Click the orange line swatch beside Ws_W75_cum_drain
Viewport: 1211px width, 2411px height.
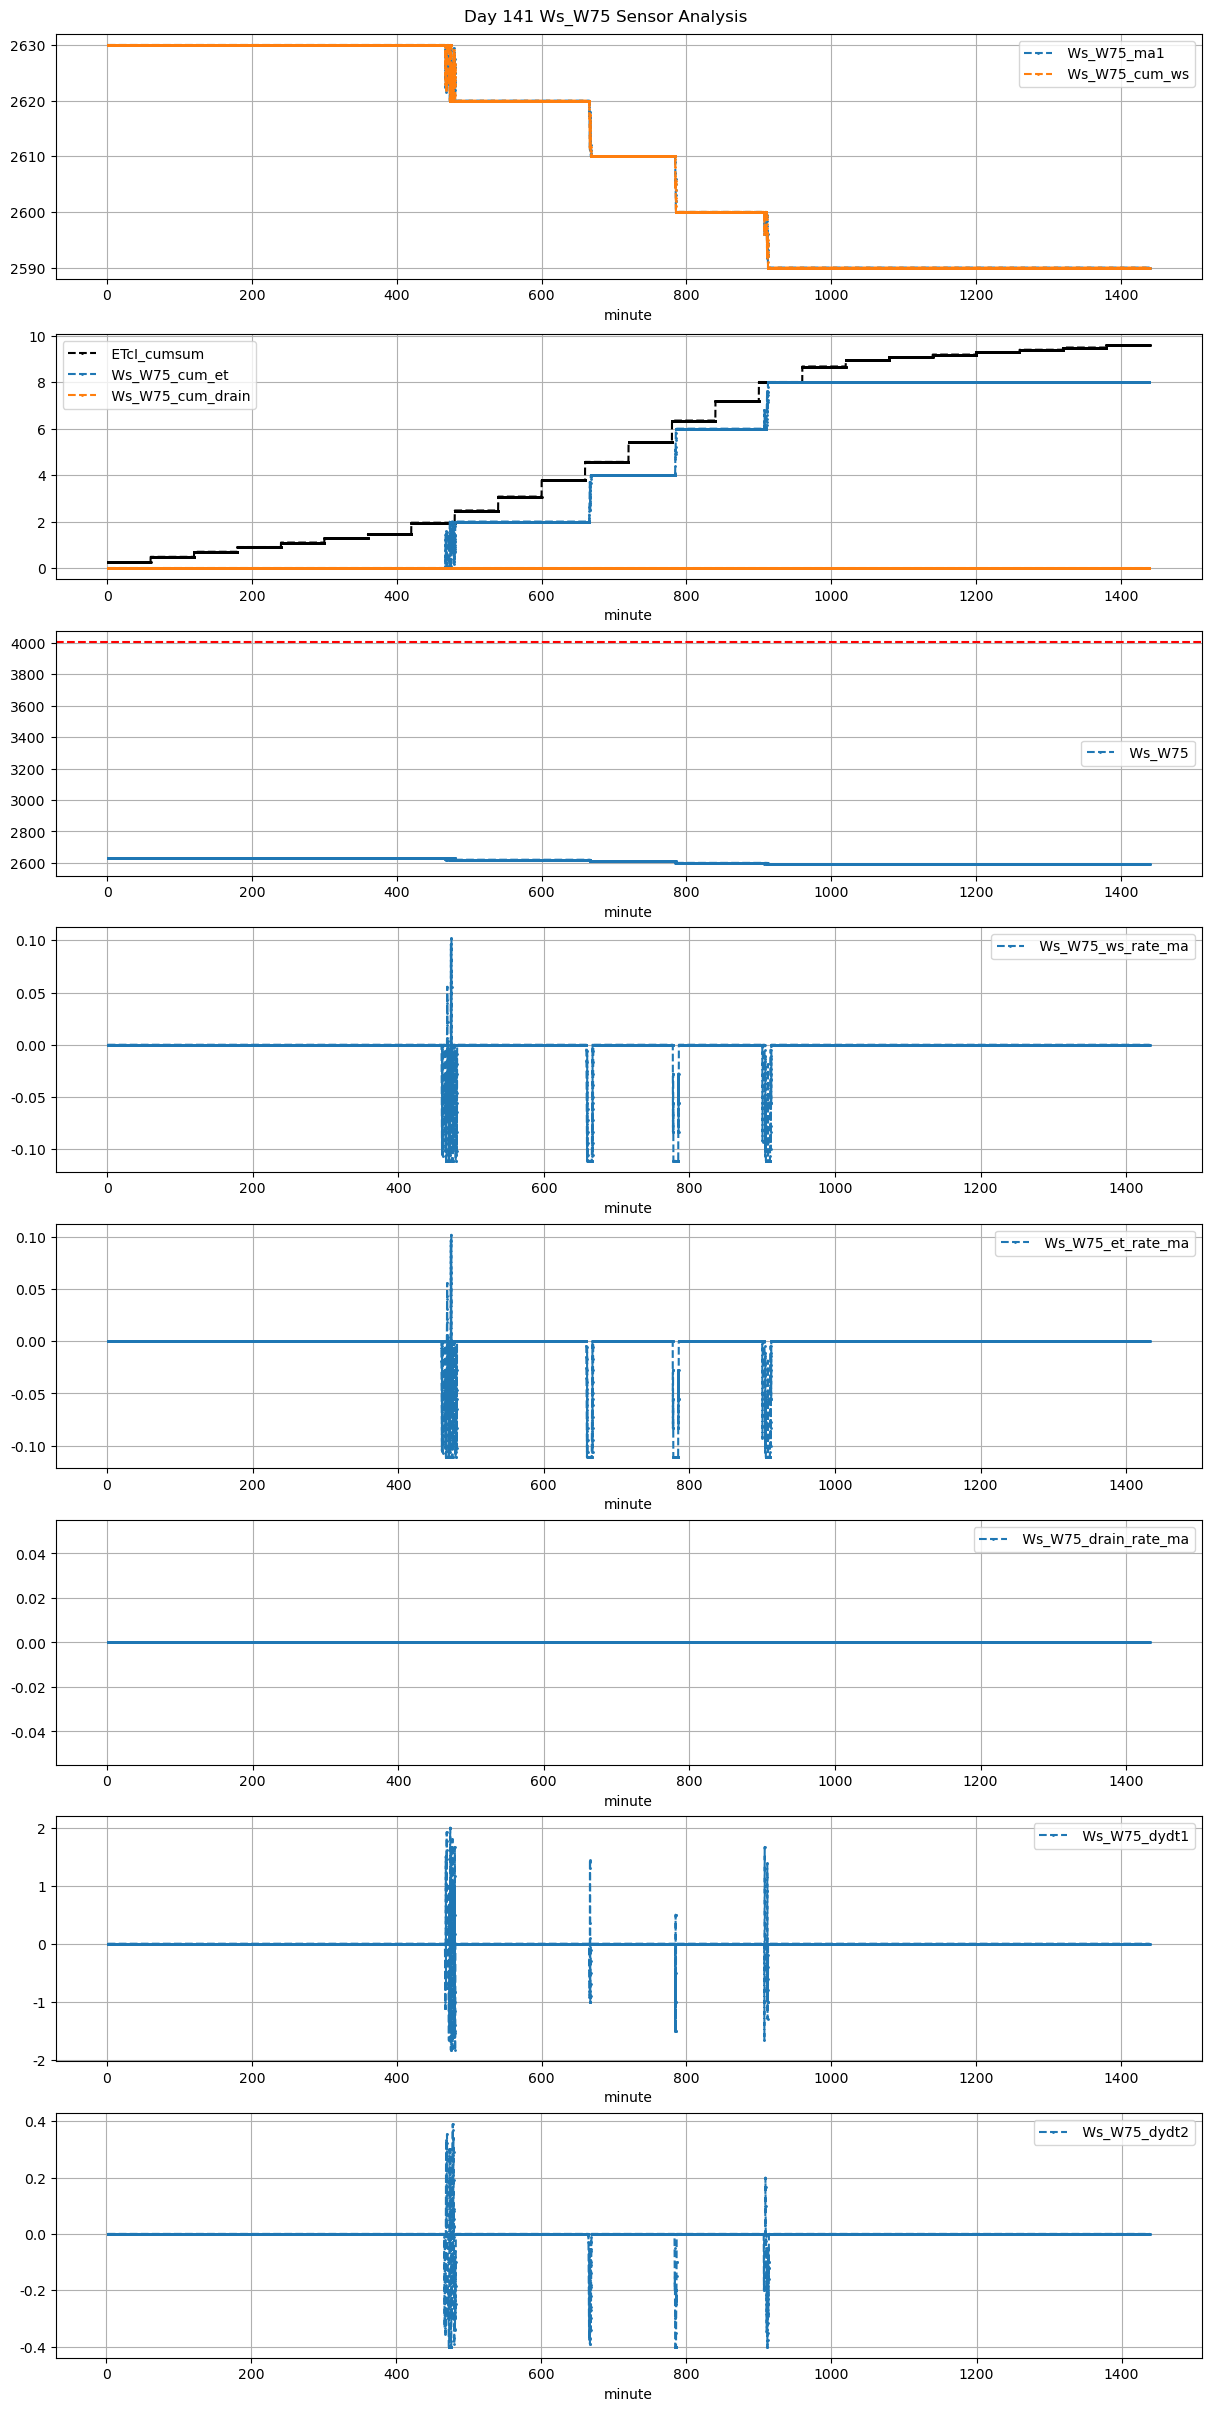pos(85,396)
